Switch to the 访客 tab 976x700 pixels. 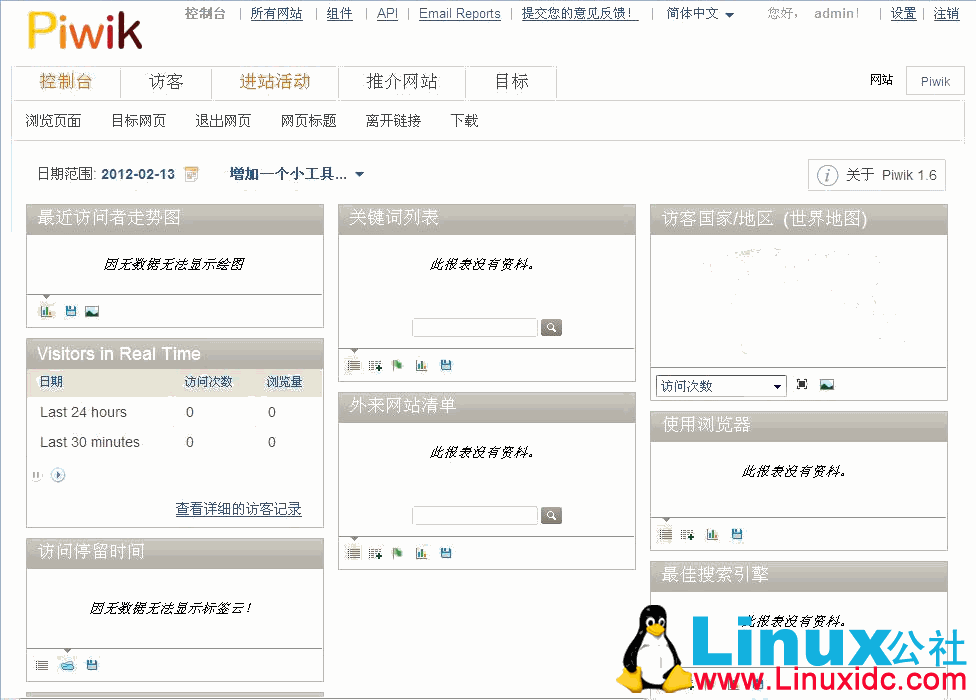pyautogui.click(x=166, y=82)
